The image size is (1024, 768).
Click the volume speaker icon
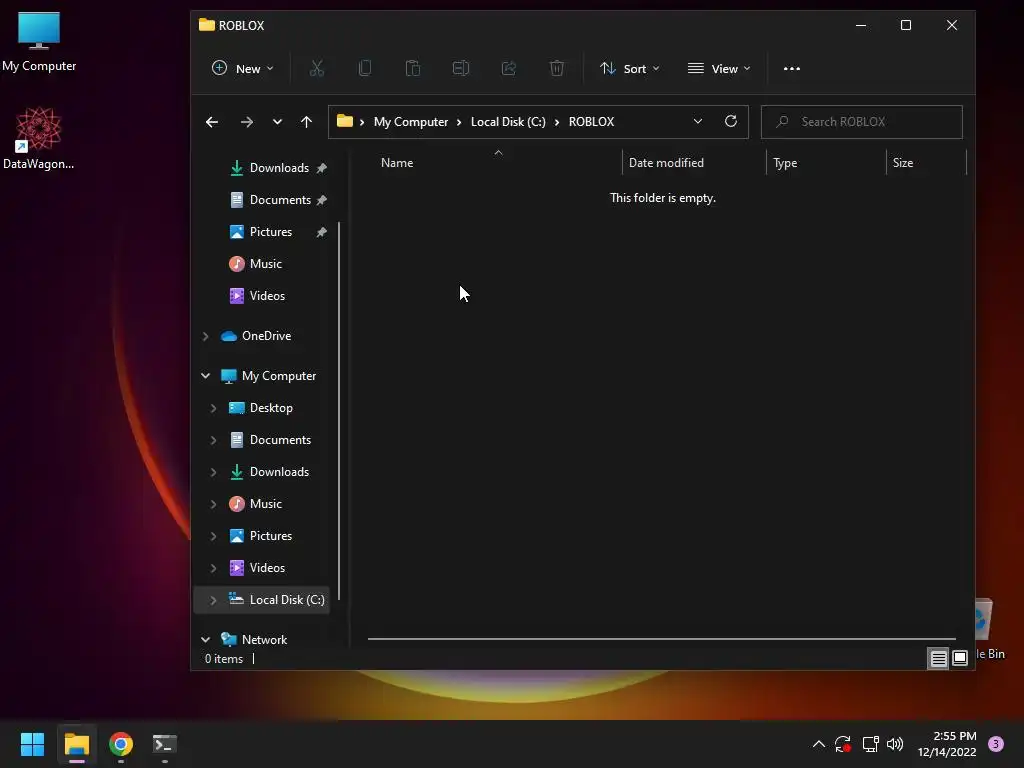pyautogui.click(x=895, y=744)
